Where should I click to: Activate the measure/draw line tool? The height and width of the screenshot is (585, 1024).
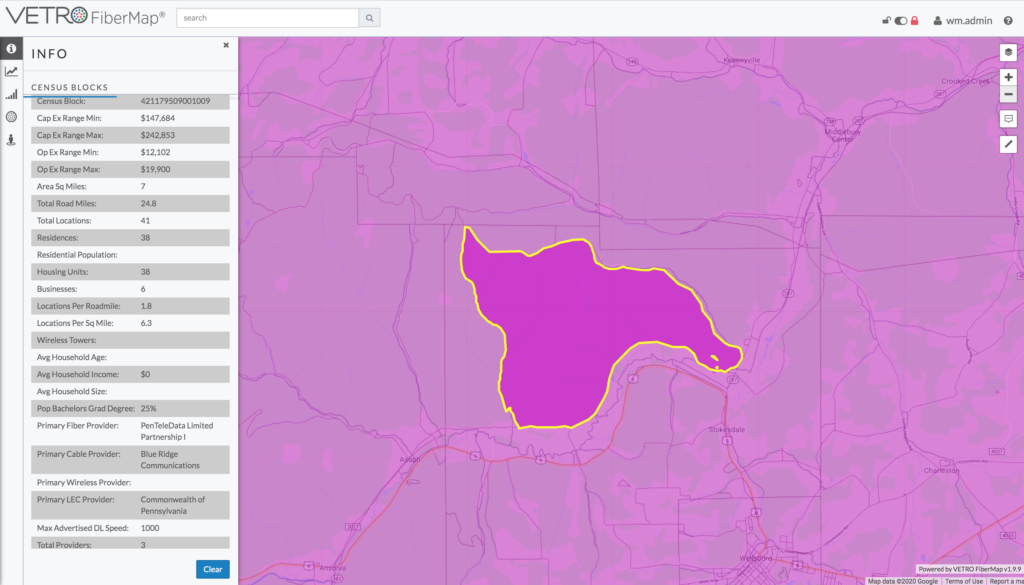tap(1008, 144)
